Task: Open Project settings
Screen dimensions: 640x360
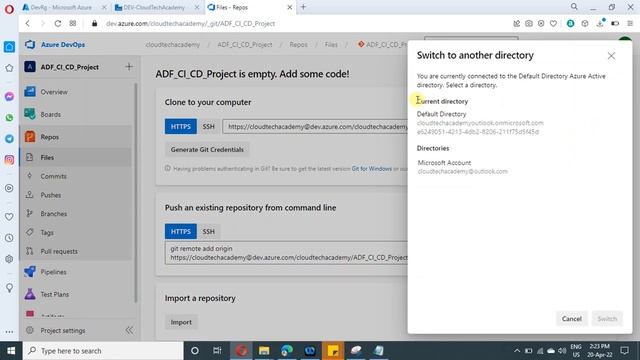Action: coord(62,330)
